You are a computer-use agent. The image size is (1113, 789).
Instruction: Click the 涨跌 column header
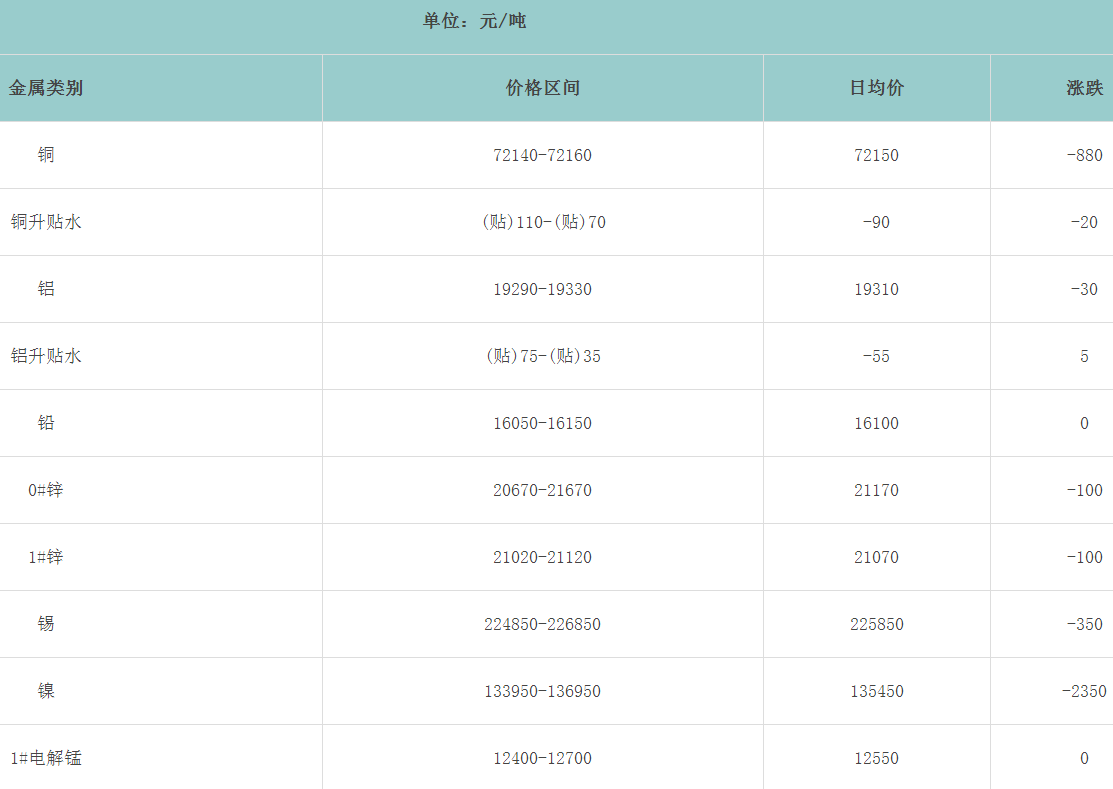tap(1084, 88)
